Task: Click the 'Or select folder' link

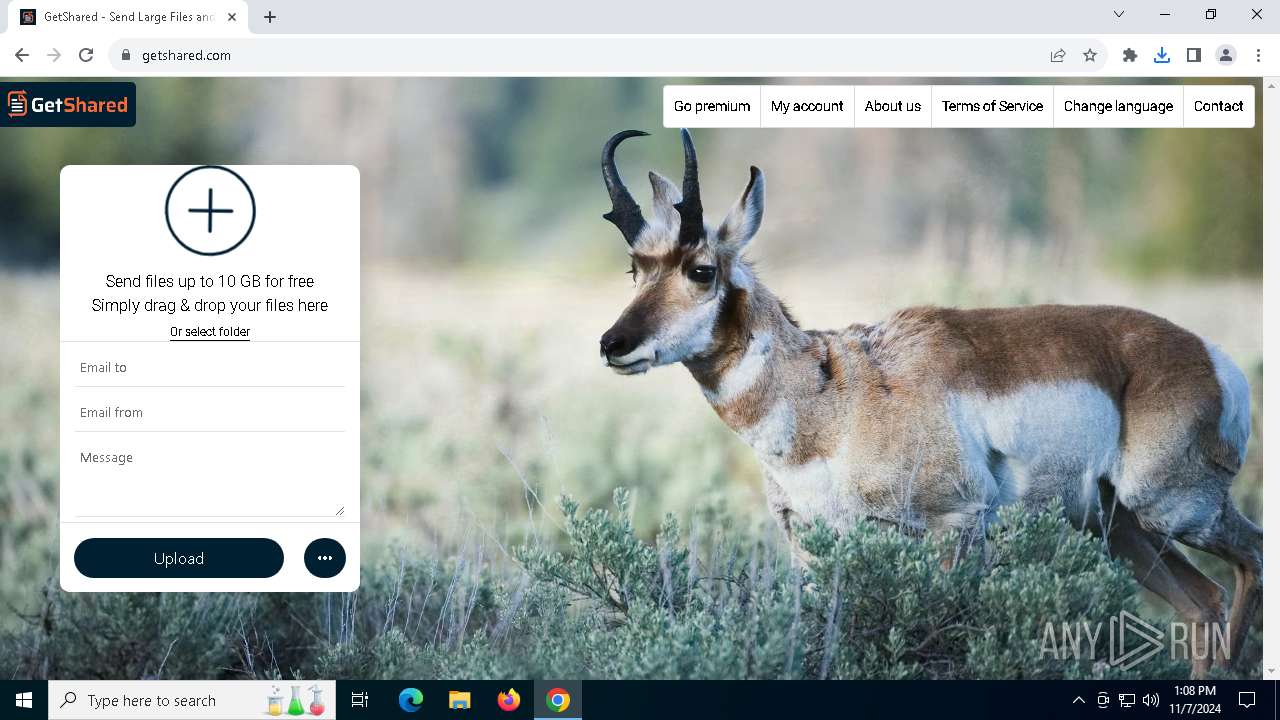Action: (x=210, y=331)
